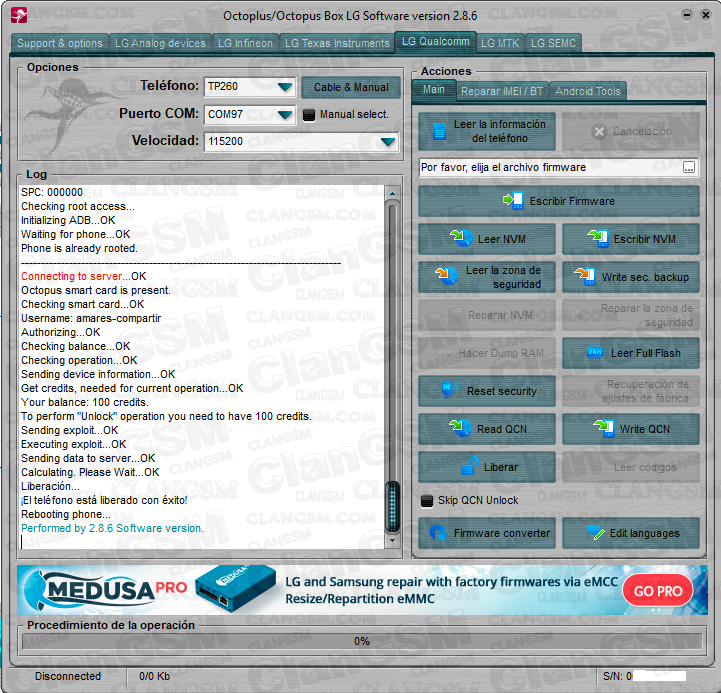The width and height of the screenshot is (721, 693).
Task: Click Recuperación de ajustes de fábrica button
Action: point(630,391)
